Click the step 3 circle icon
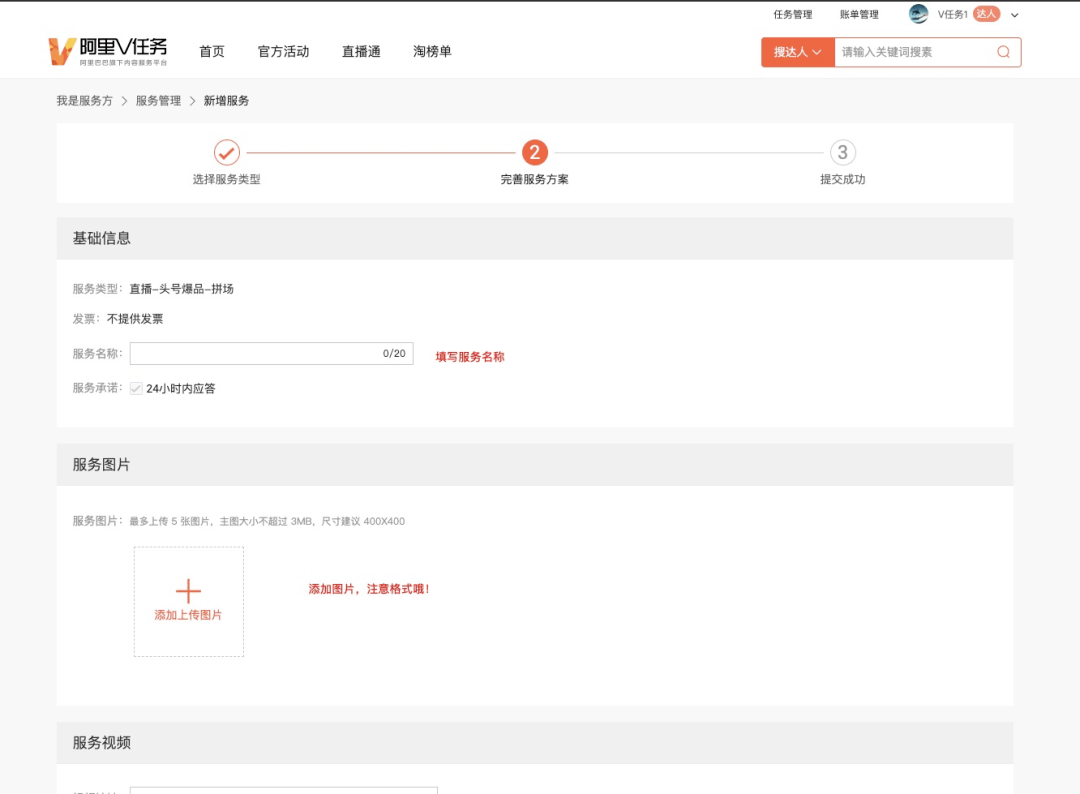Viewport: 1080px width, 794px height. pyautogui.click(x=842, y=153)
